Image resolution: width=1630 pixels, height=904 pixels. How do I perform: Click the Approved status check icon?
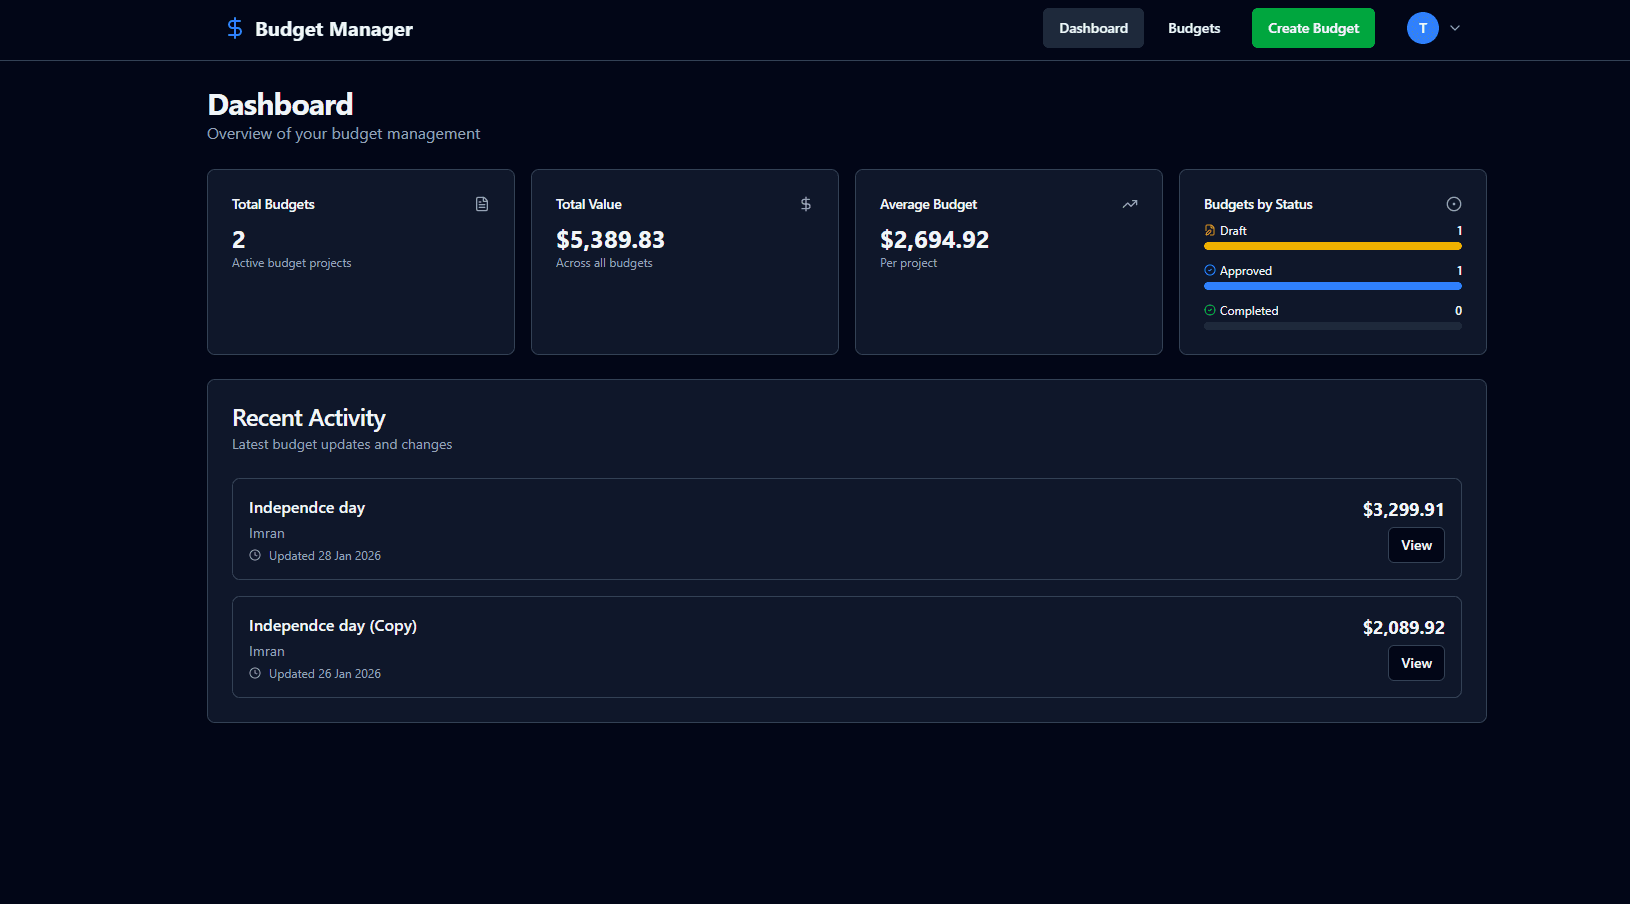coord(1210,270)
